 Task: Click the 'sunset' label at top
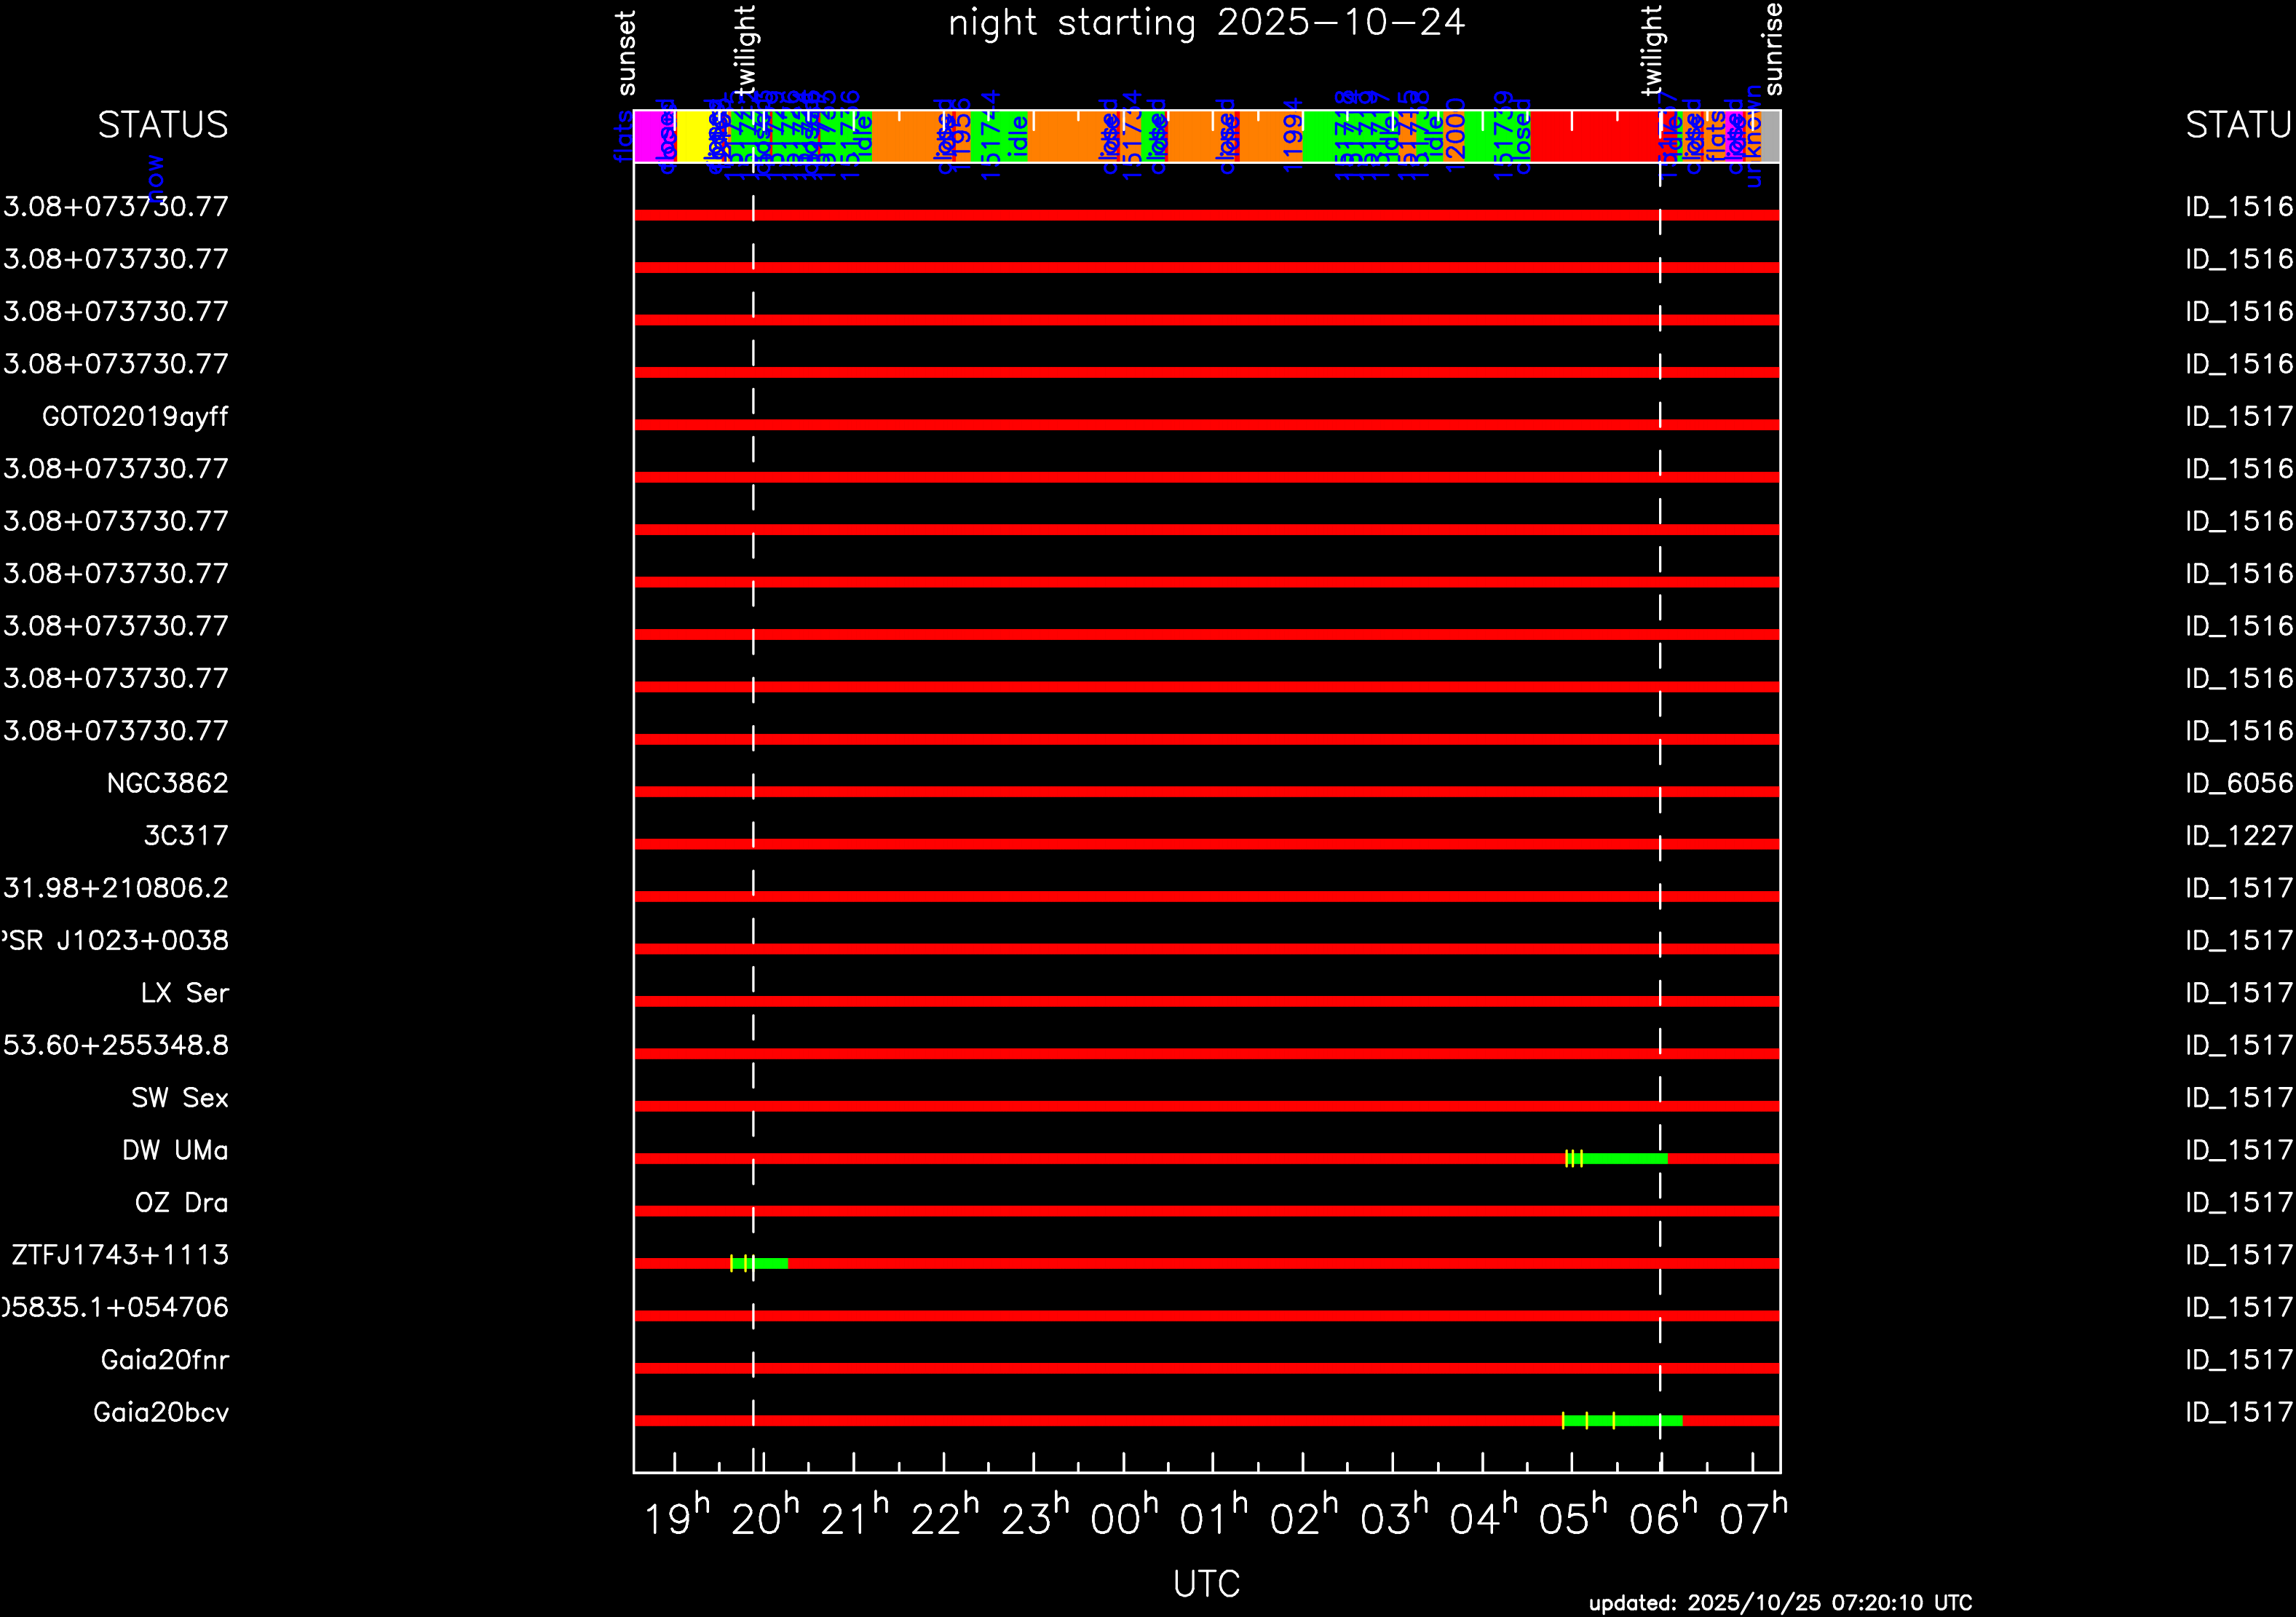(626, 52)
